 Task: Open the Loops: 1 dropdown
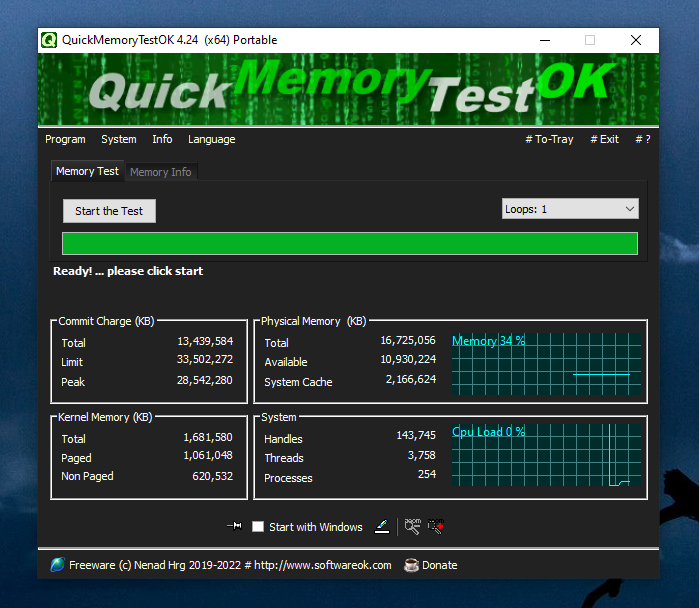point(570,209)
